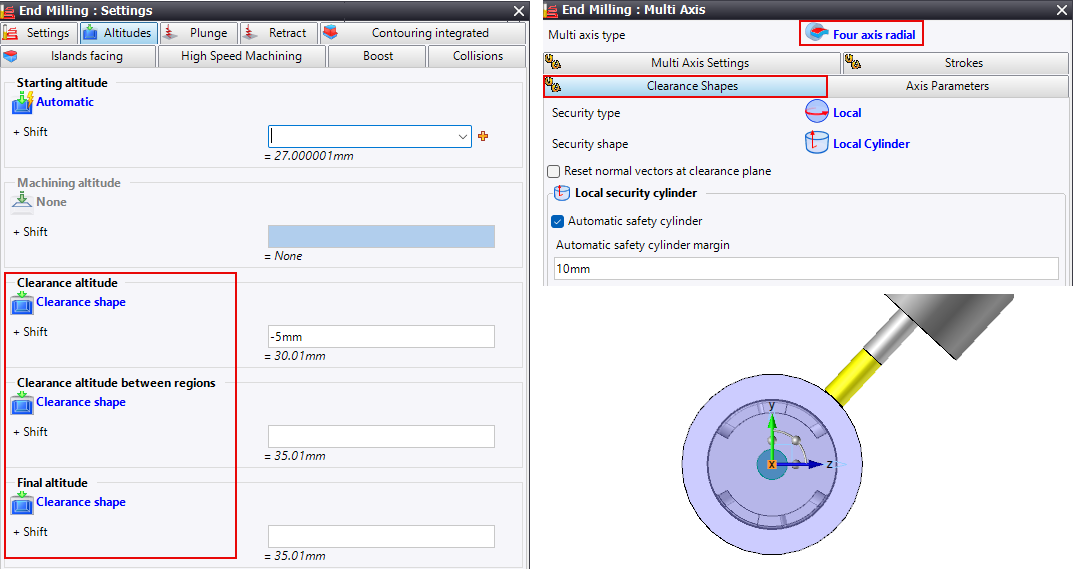Click the Clearance altitude Clearance shape icon
Image resolution: width=1073 pixels, height=569 pixels.
coord(23,303)
